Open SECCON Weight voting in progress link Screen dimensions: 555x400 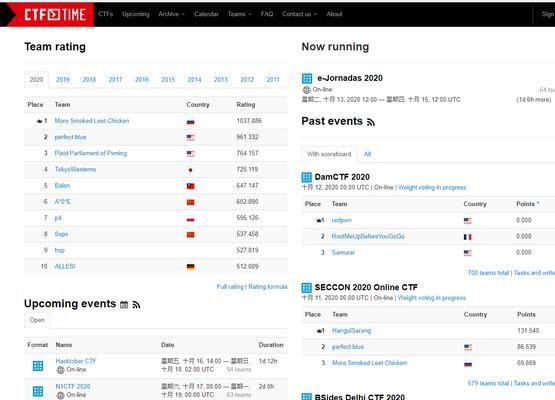(432, 298)
